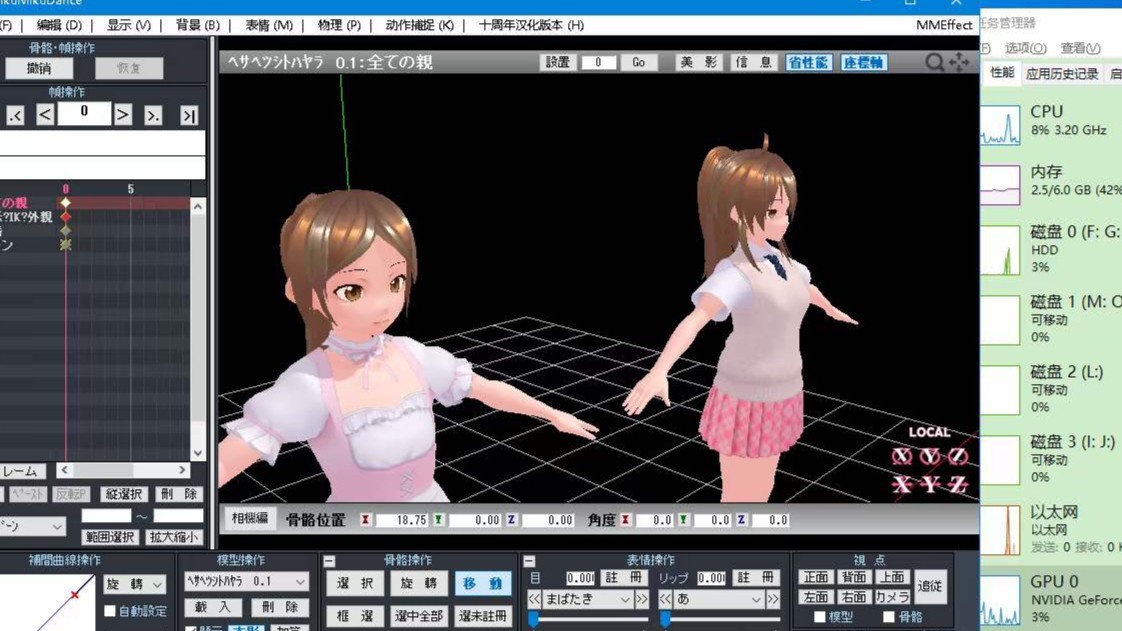
Task: Tick the 骨骼 checkbox in 視点 panel
Action: pos(888,617)
